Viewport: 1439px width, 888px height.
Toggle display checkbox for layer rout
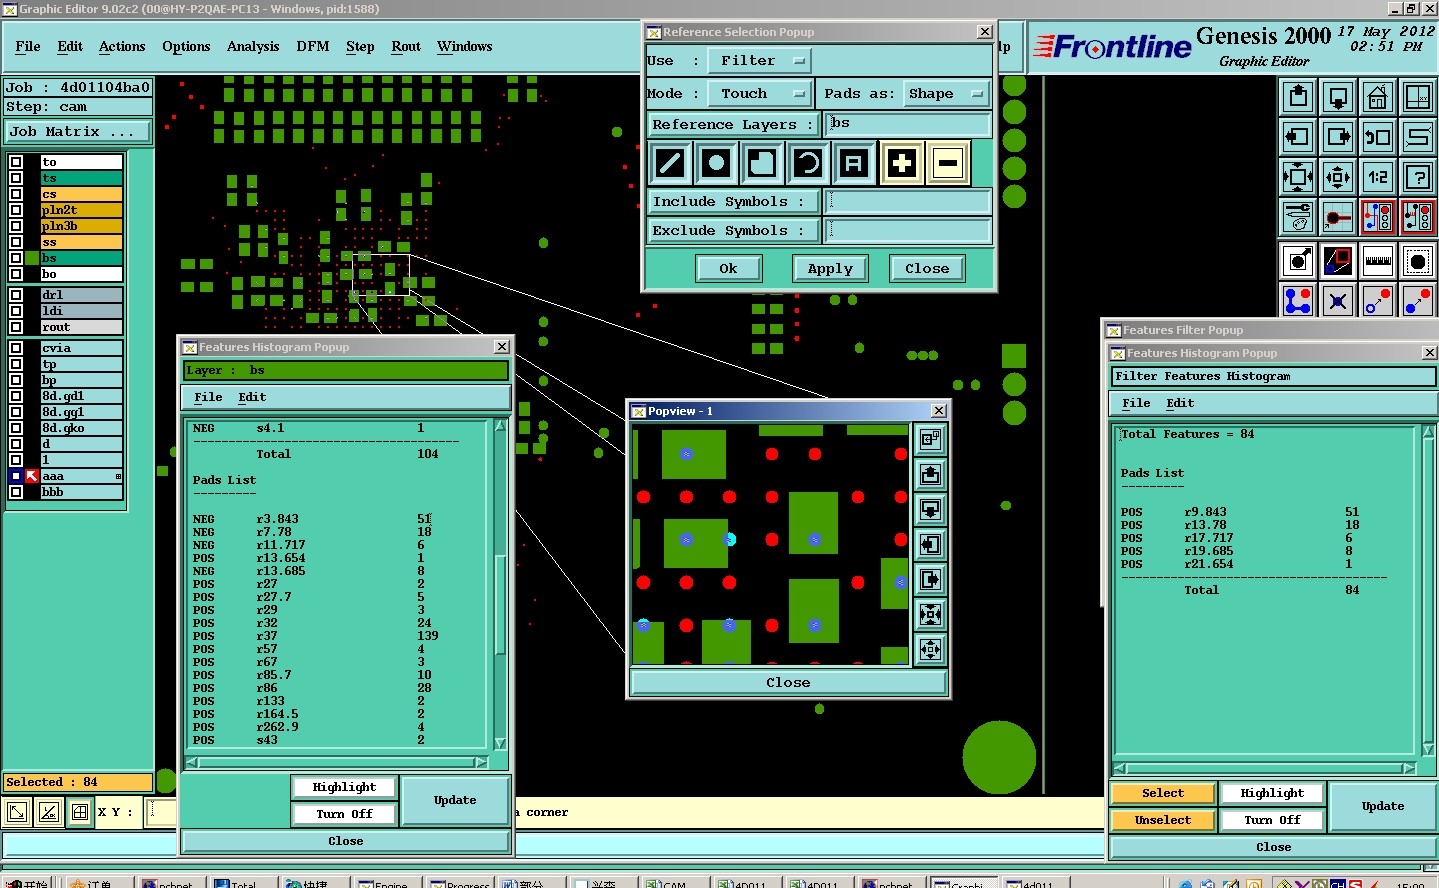[x=16, y=327]
